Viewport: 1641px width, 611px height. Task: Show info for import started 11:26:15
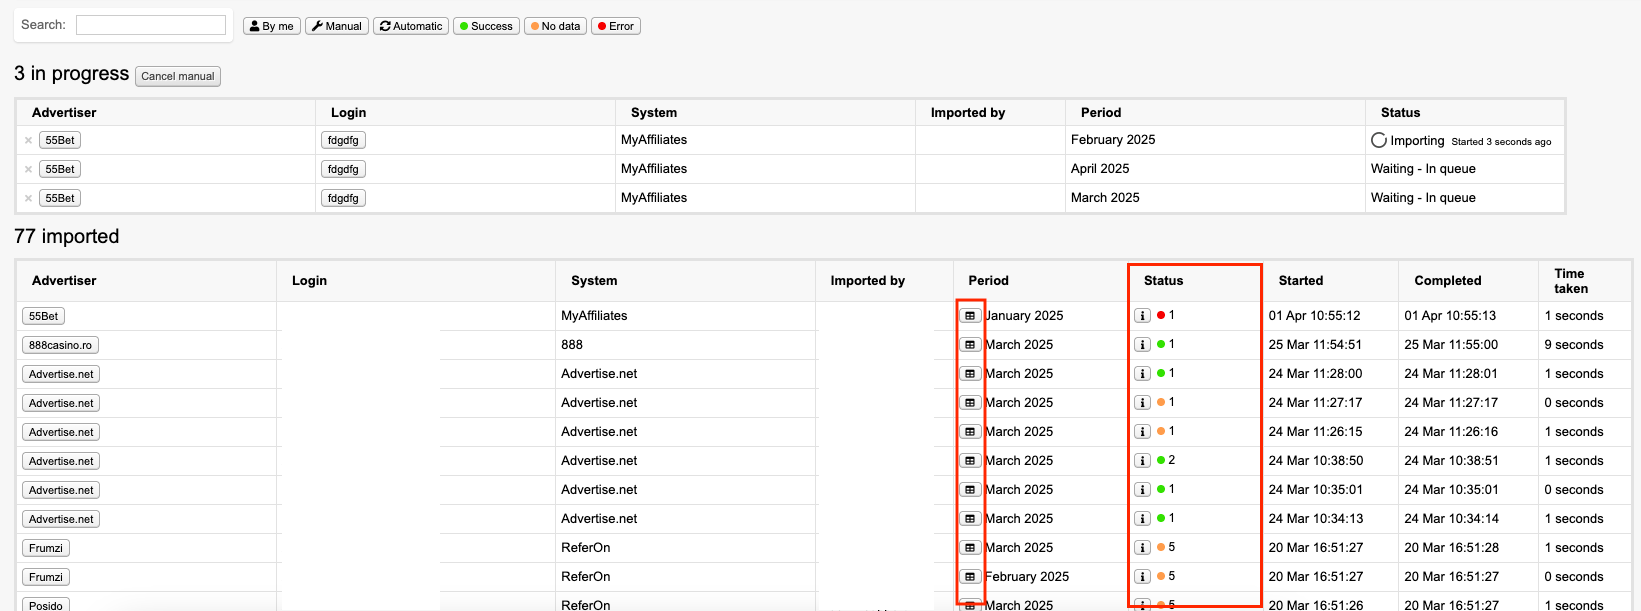click(x=1142, y=432)
